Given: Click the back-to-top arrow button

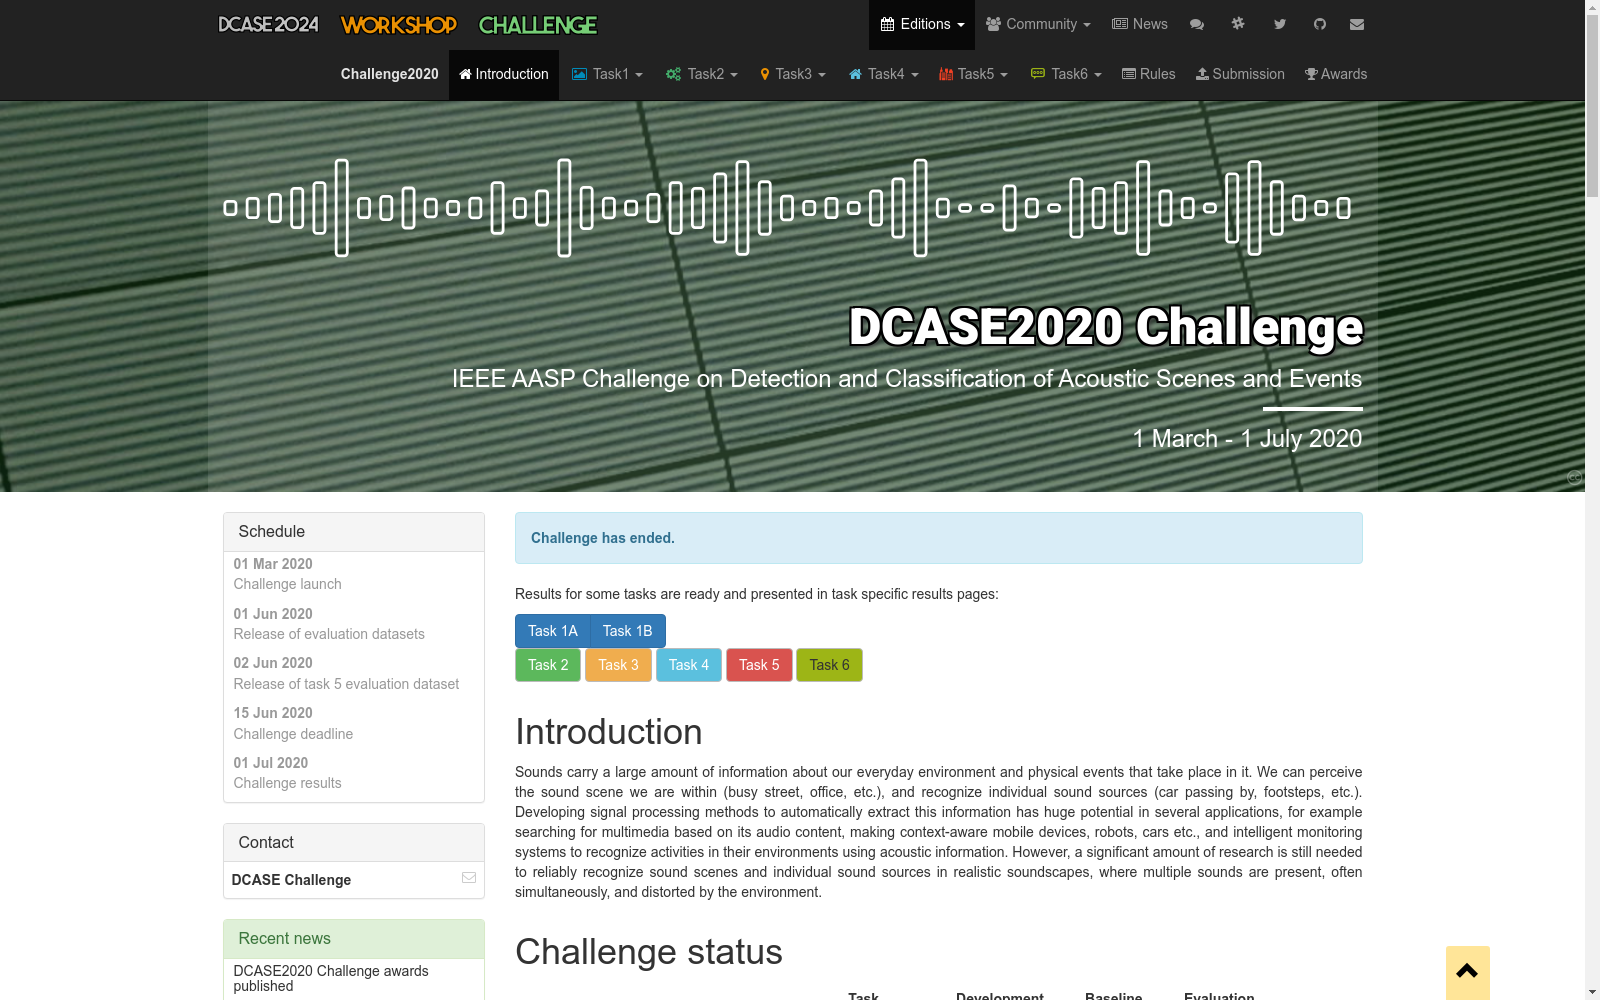Looking at the screenshot, I should (x=1467, y=972).
